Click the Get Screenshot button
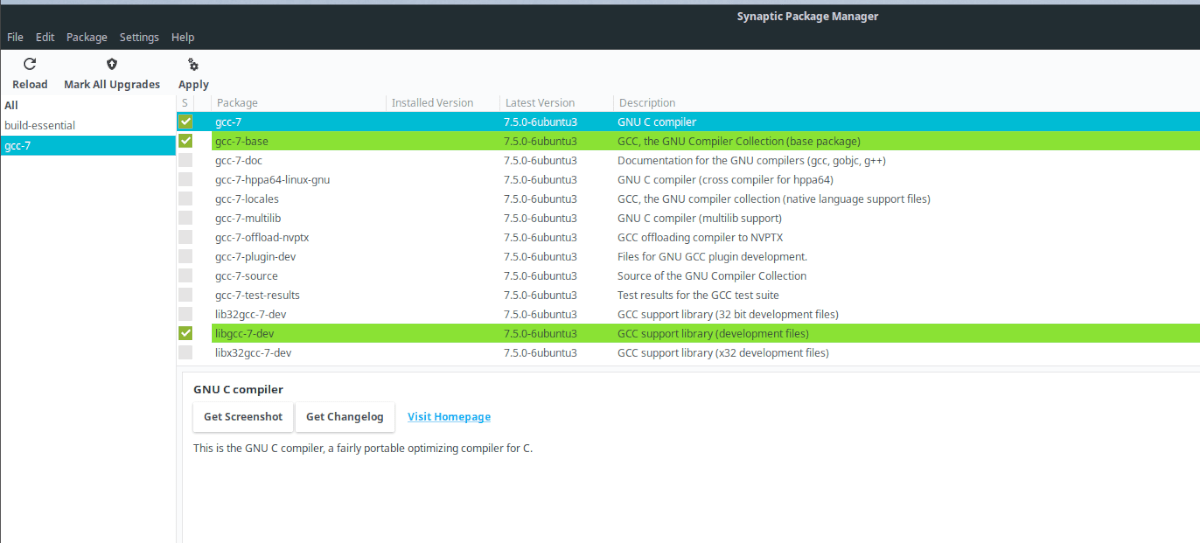Screen dimensions: 1200x543 tap(243, 417)
